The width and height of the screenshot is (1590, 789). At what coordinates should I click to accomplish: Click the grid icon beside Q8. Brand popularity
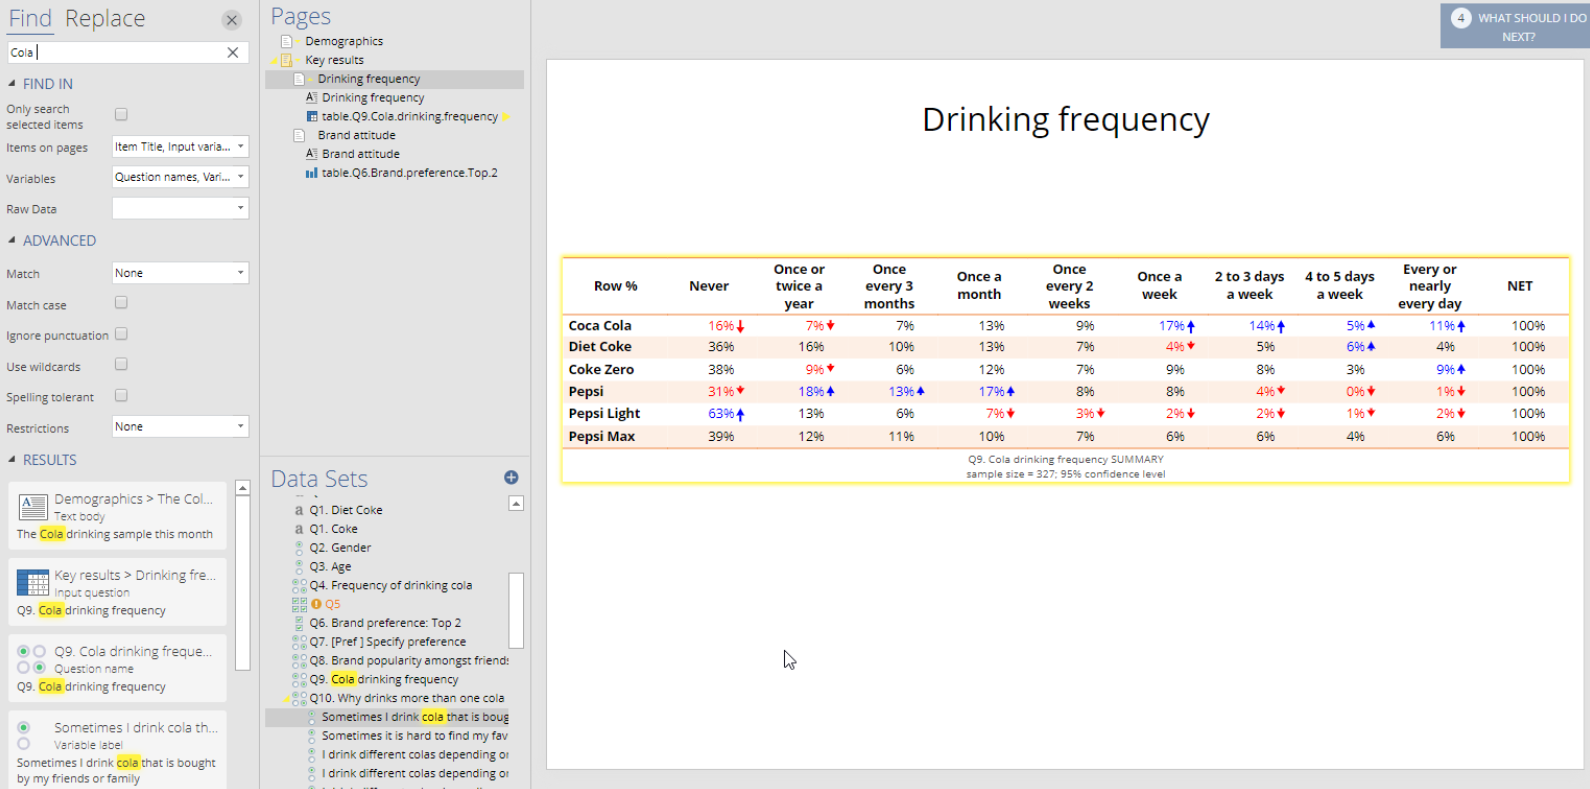click(299, 661)
